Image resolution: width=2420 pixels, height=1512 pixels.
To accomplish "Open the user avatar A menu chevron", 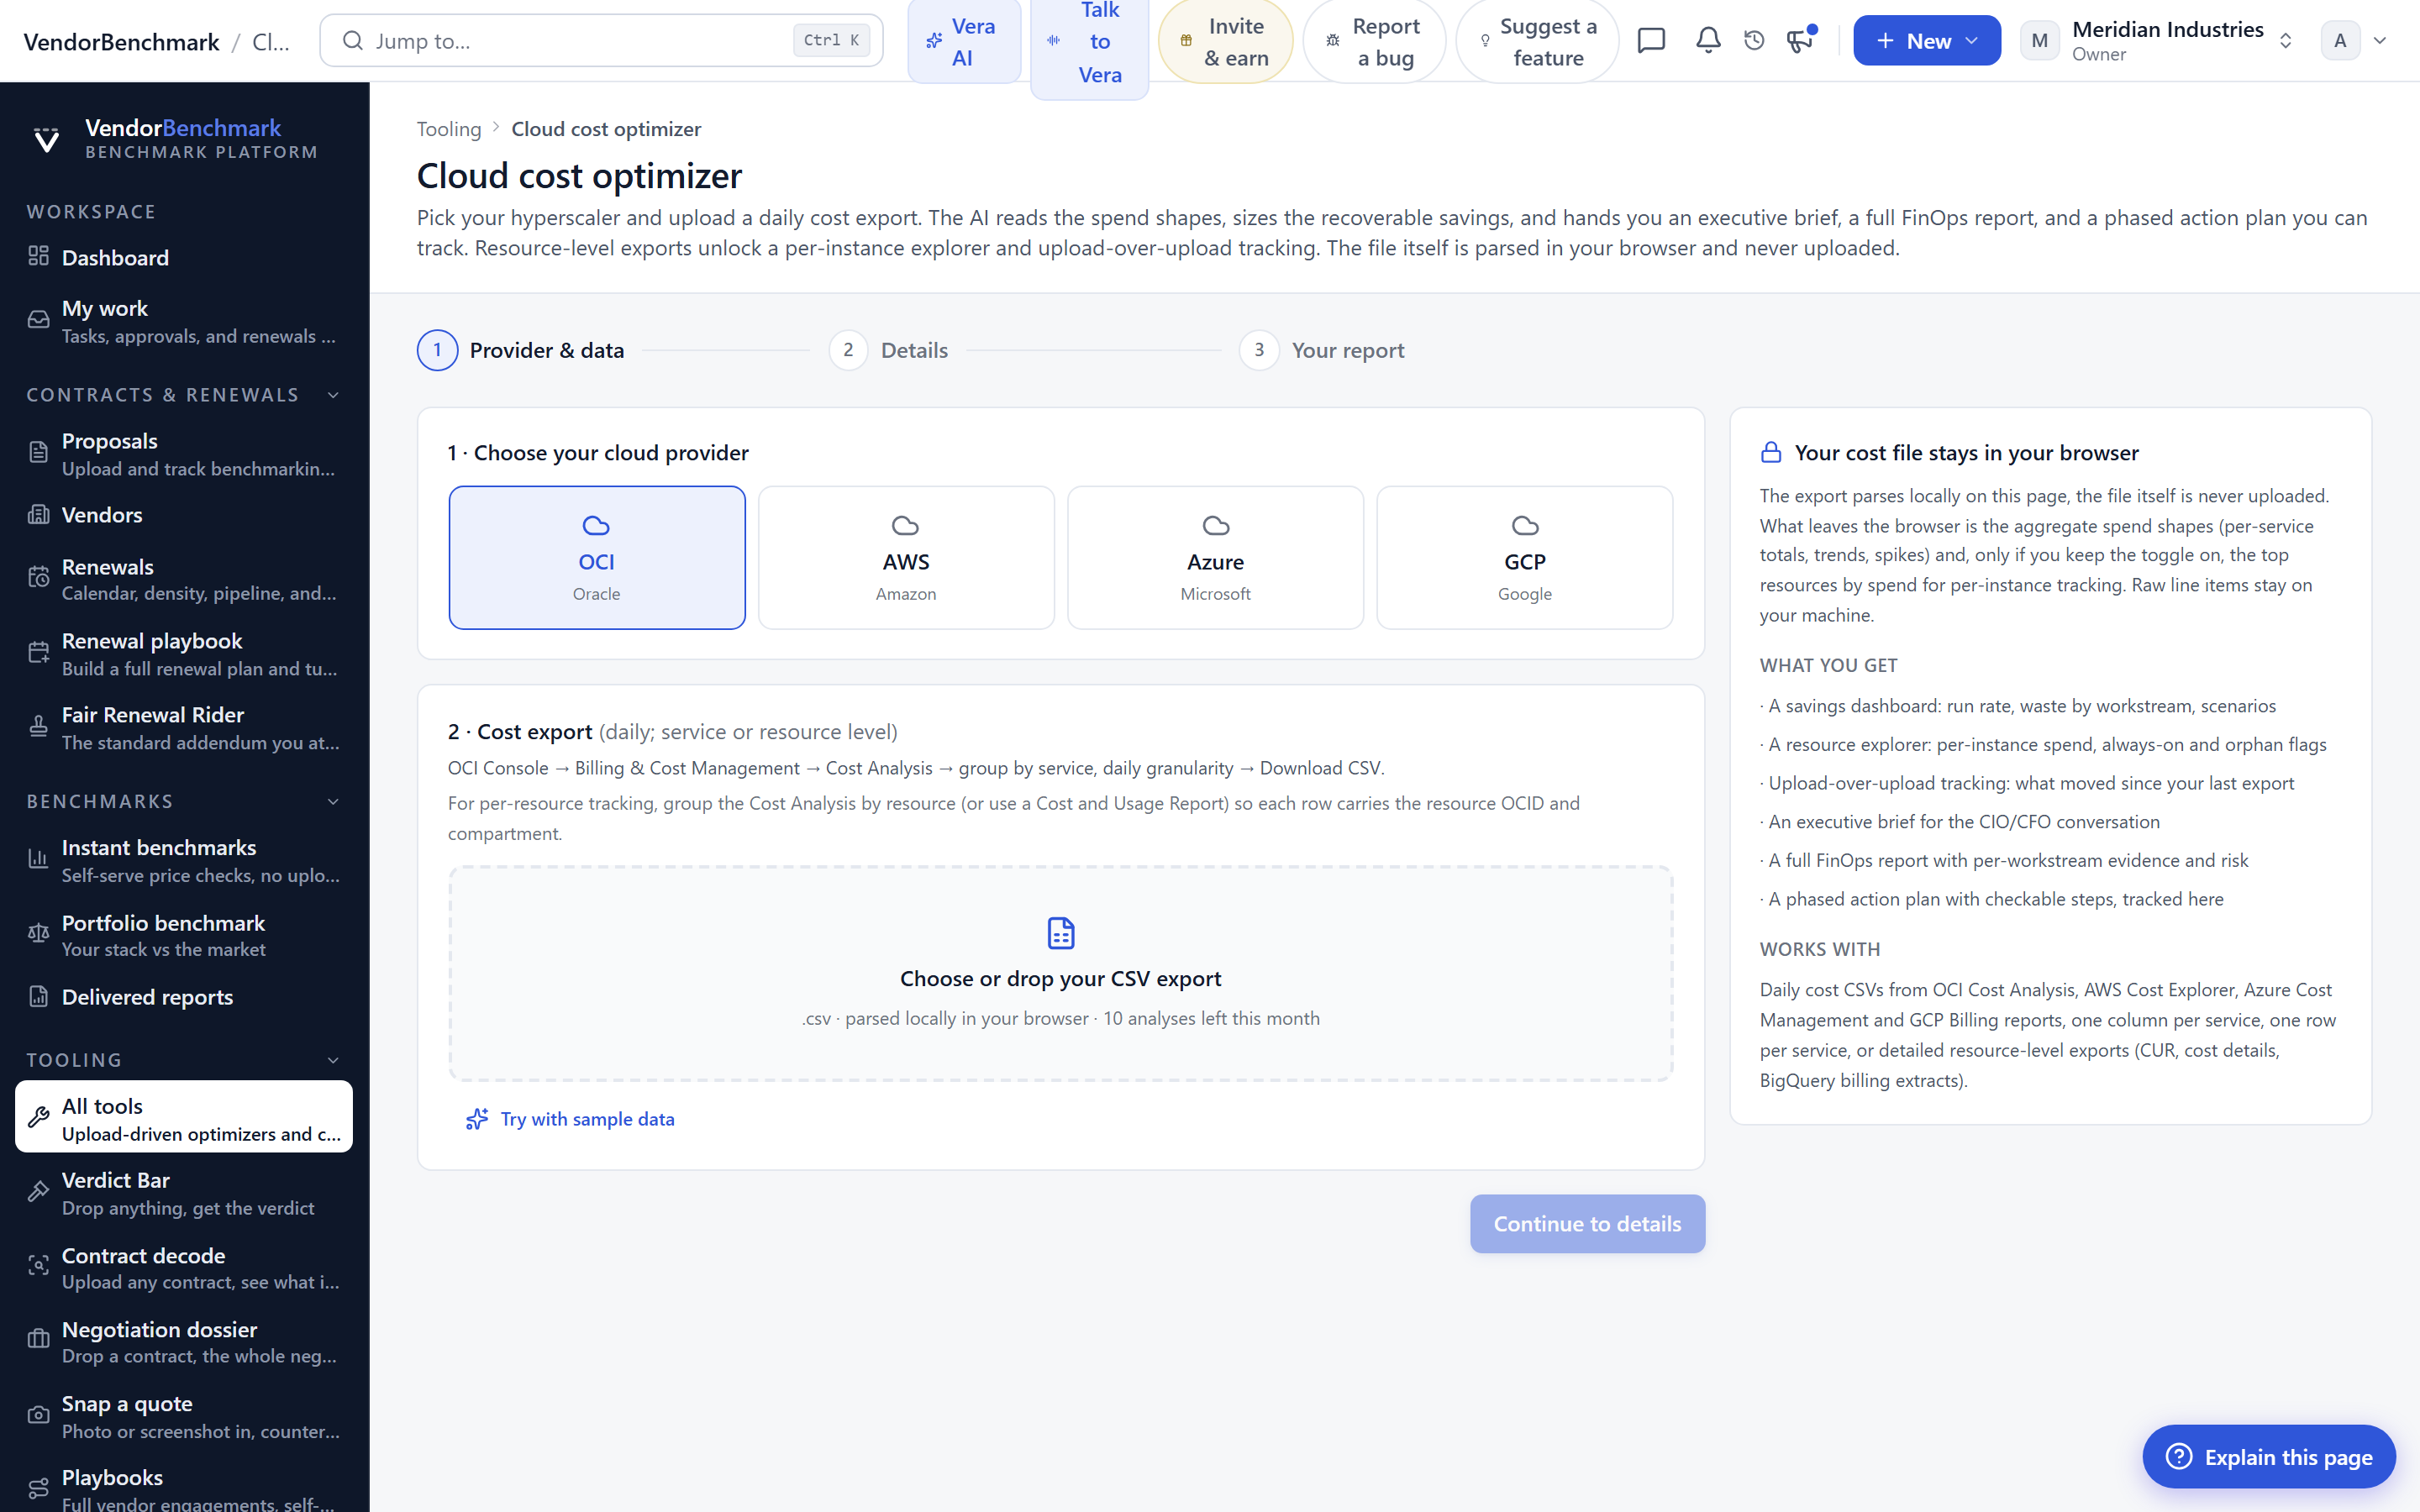I will (2380, 40).
